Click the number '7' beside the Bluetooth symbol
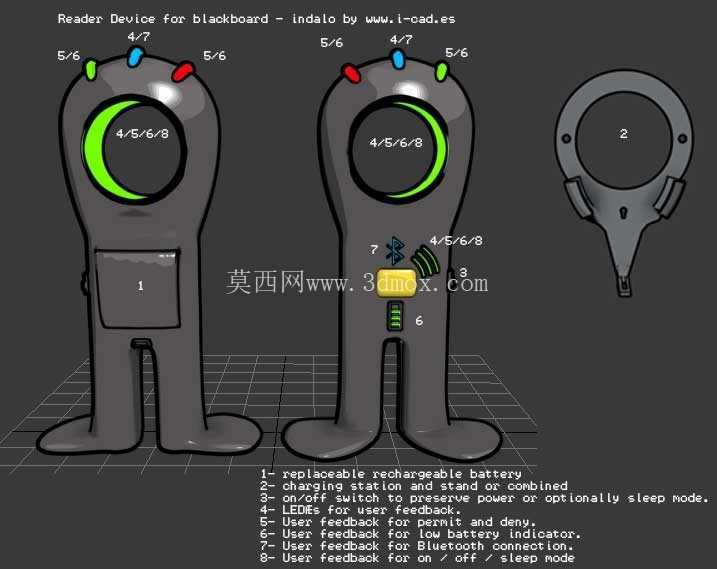This screenshot has width=717, height=569. point(374,249)
